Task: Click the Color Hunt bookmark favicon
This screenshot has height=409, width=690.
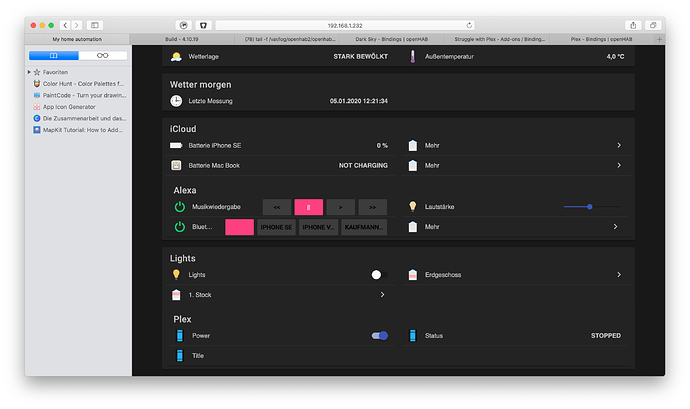Action: pyautogui.click(x=37, y=84)
